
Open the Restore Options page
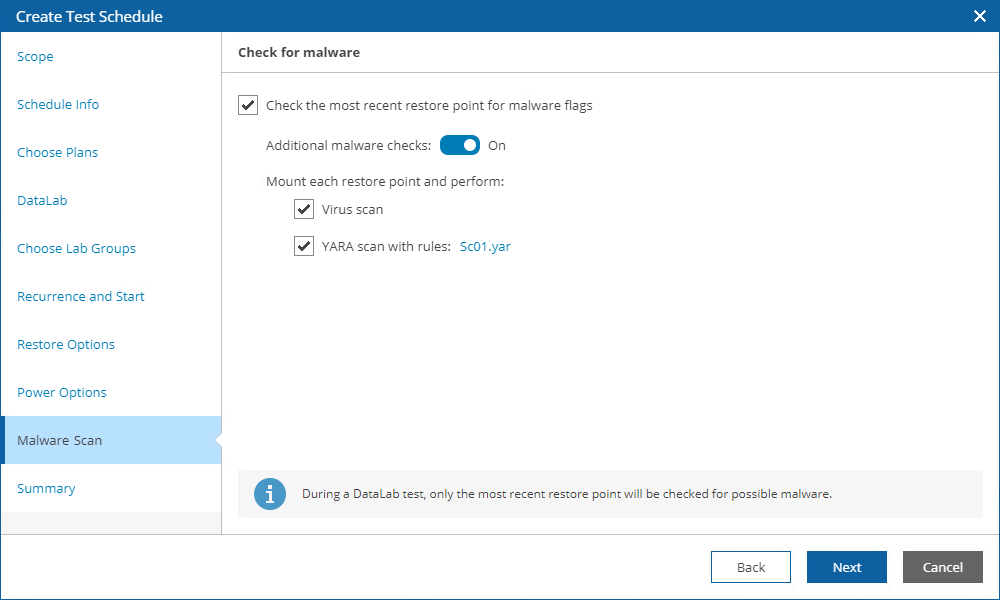(x=65, y=344)
